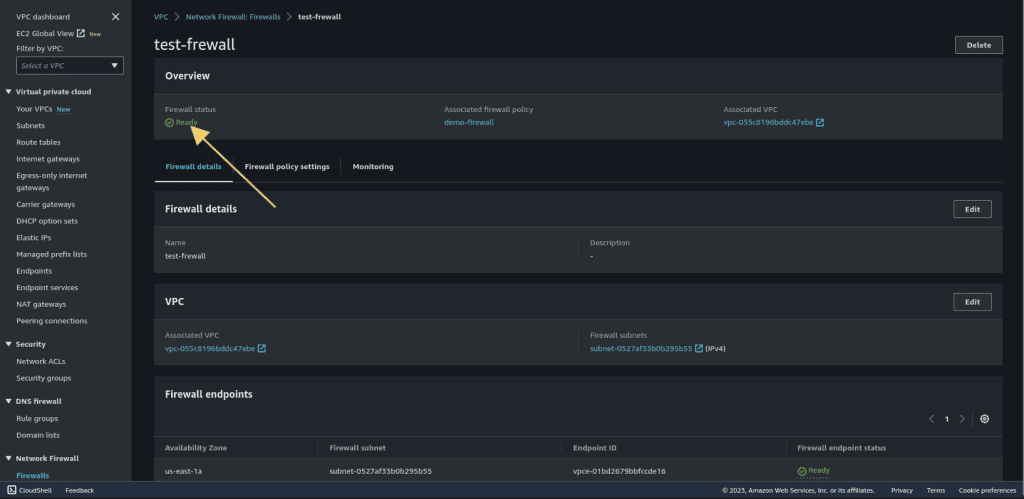
Task: Open Managed prefix lists
Action: (x=52, y=255)
